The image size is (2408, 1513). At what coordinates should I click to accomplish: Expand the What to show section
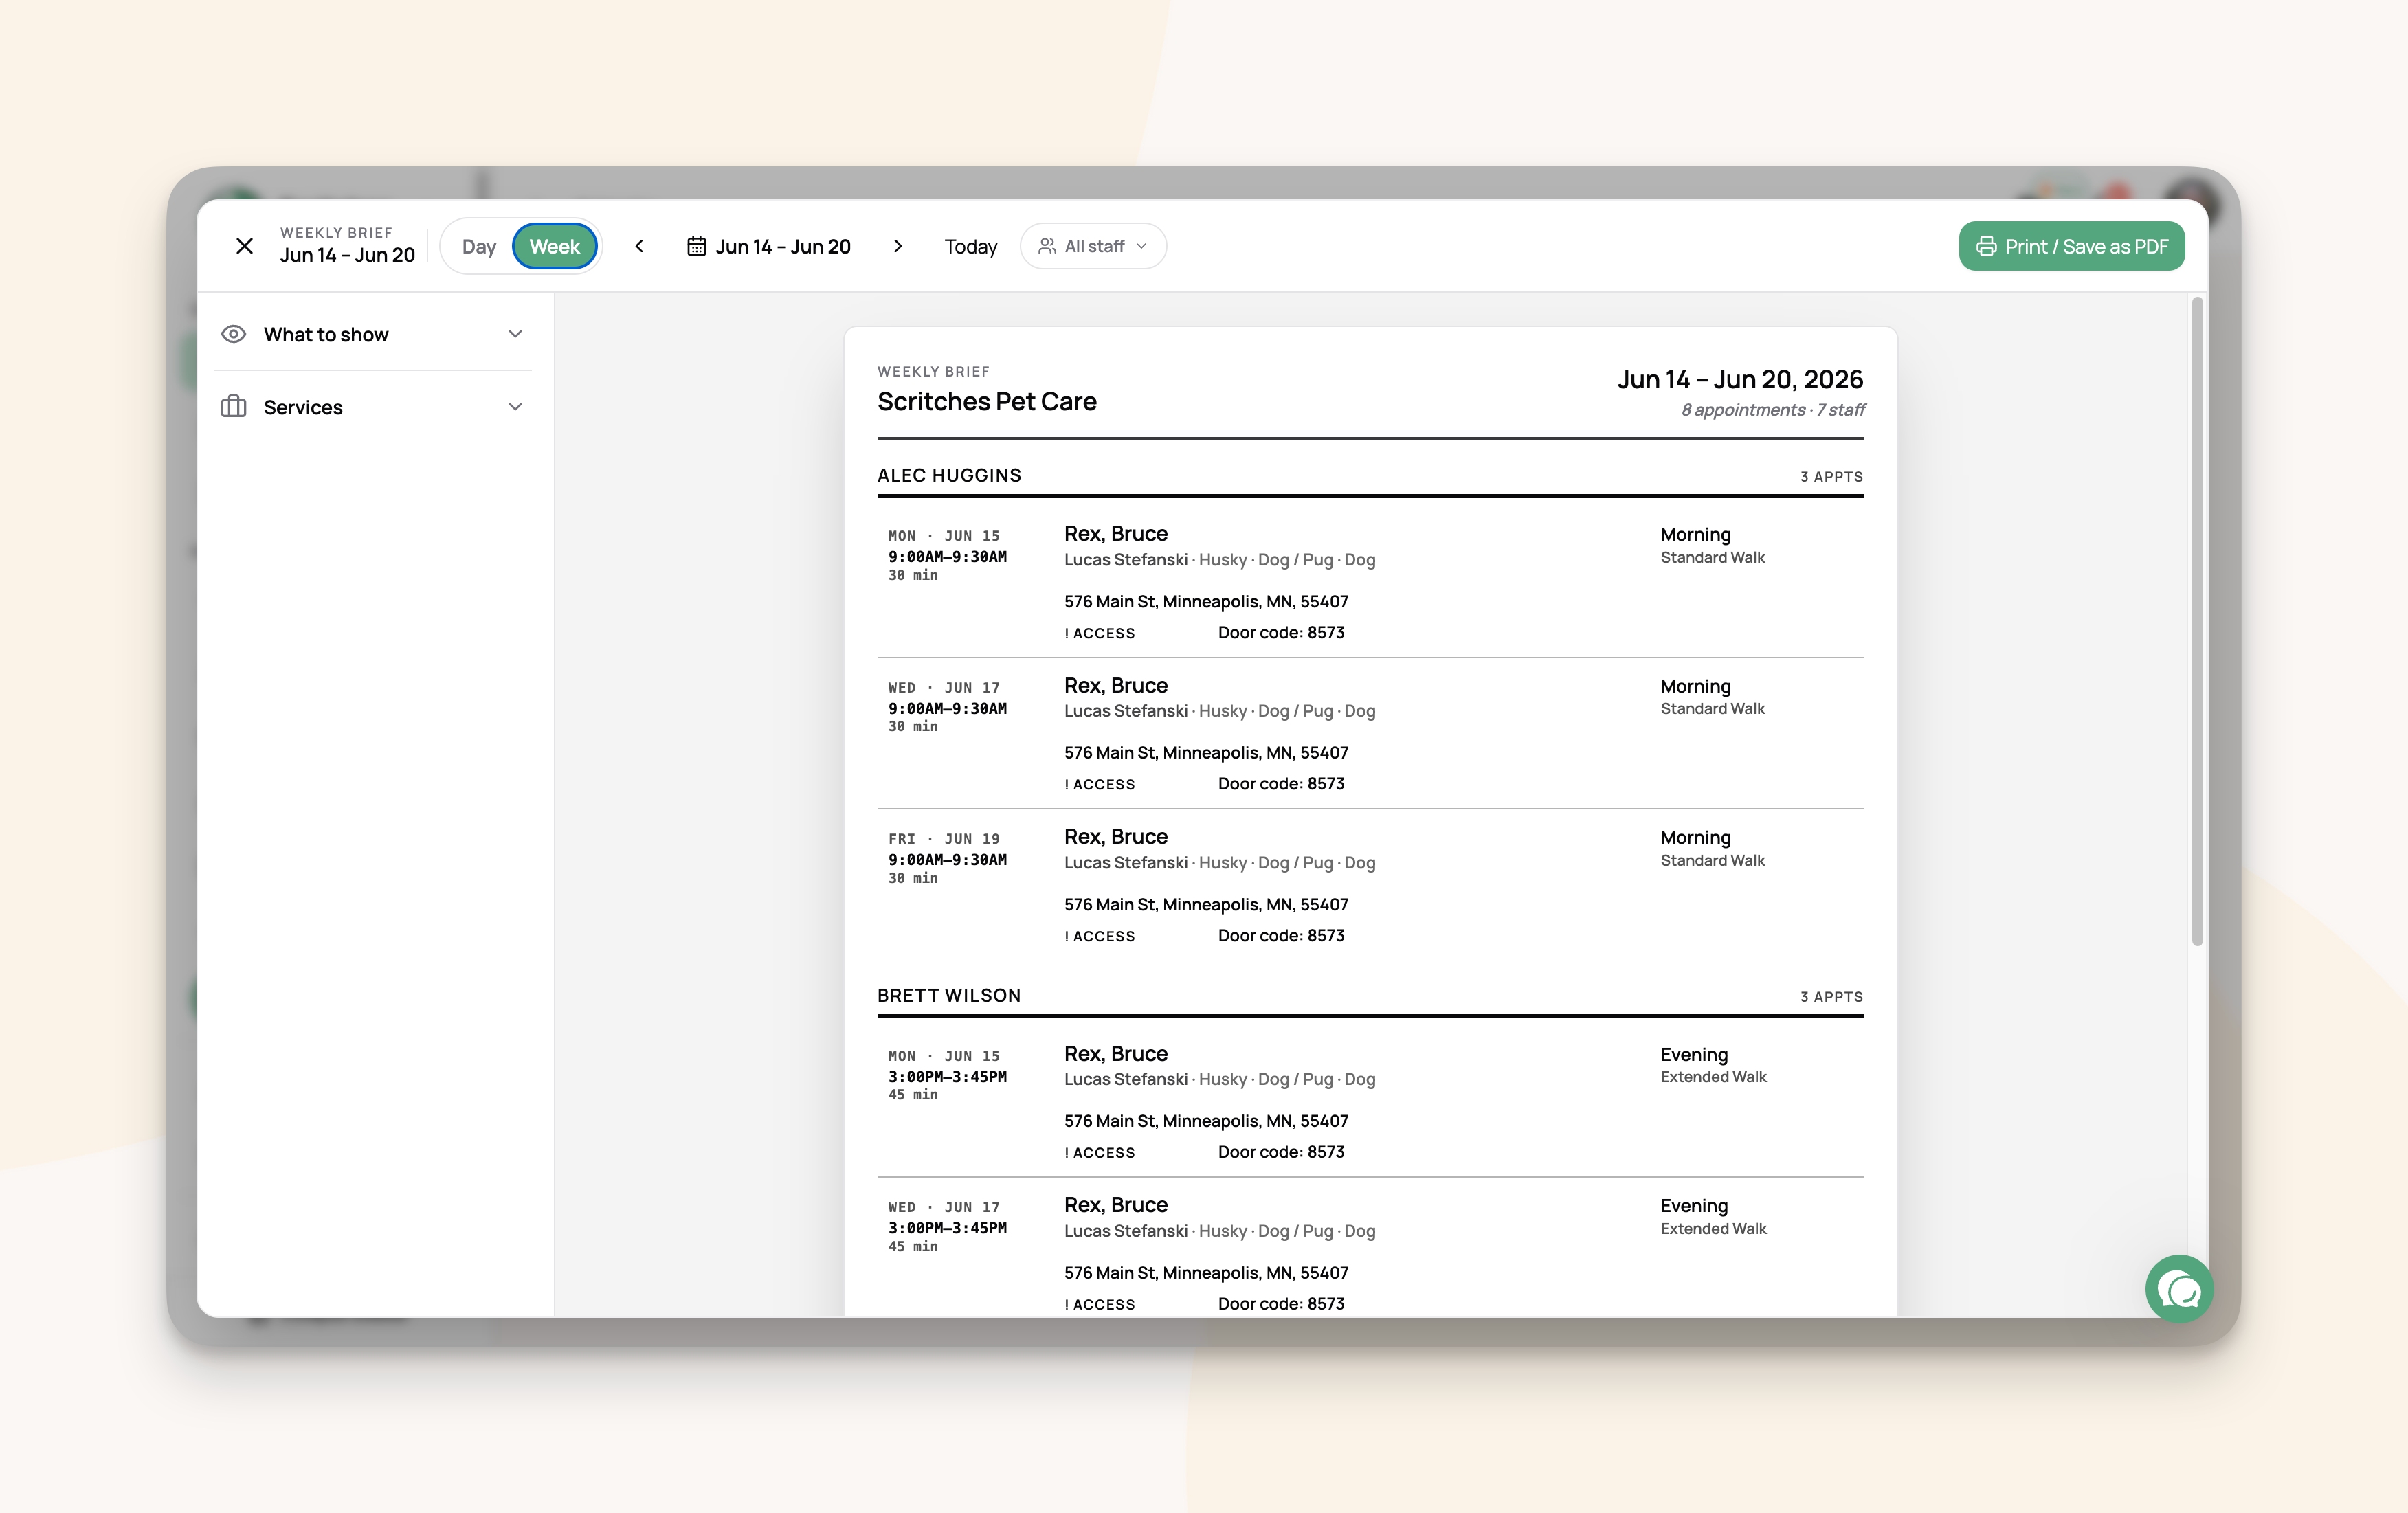[x=373, y=334]
